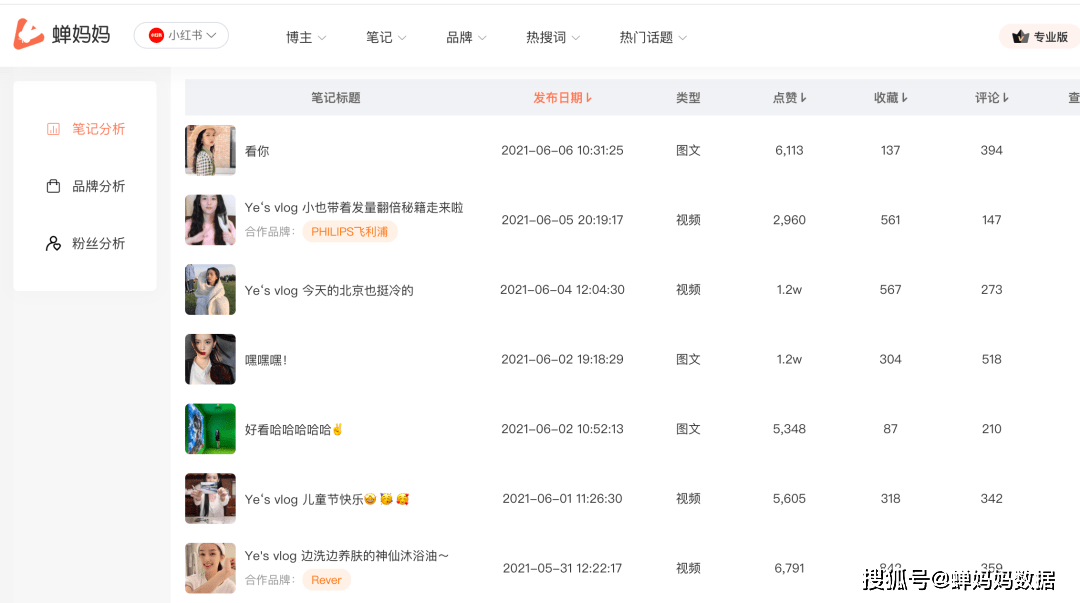Click the PHILIPS飞利浦 brand tag

point(350,231)
